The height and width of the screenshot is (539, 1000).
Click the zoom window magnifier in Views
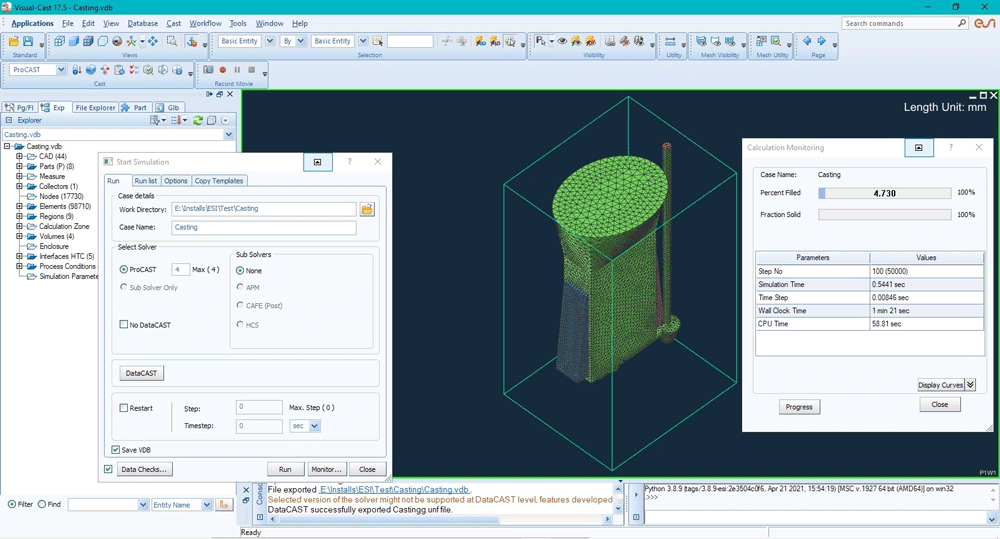click(x=172, y=42)
